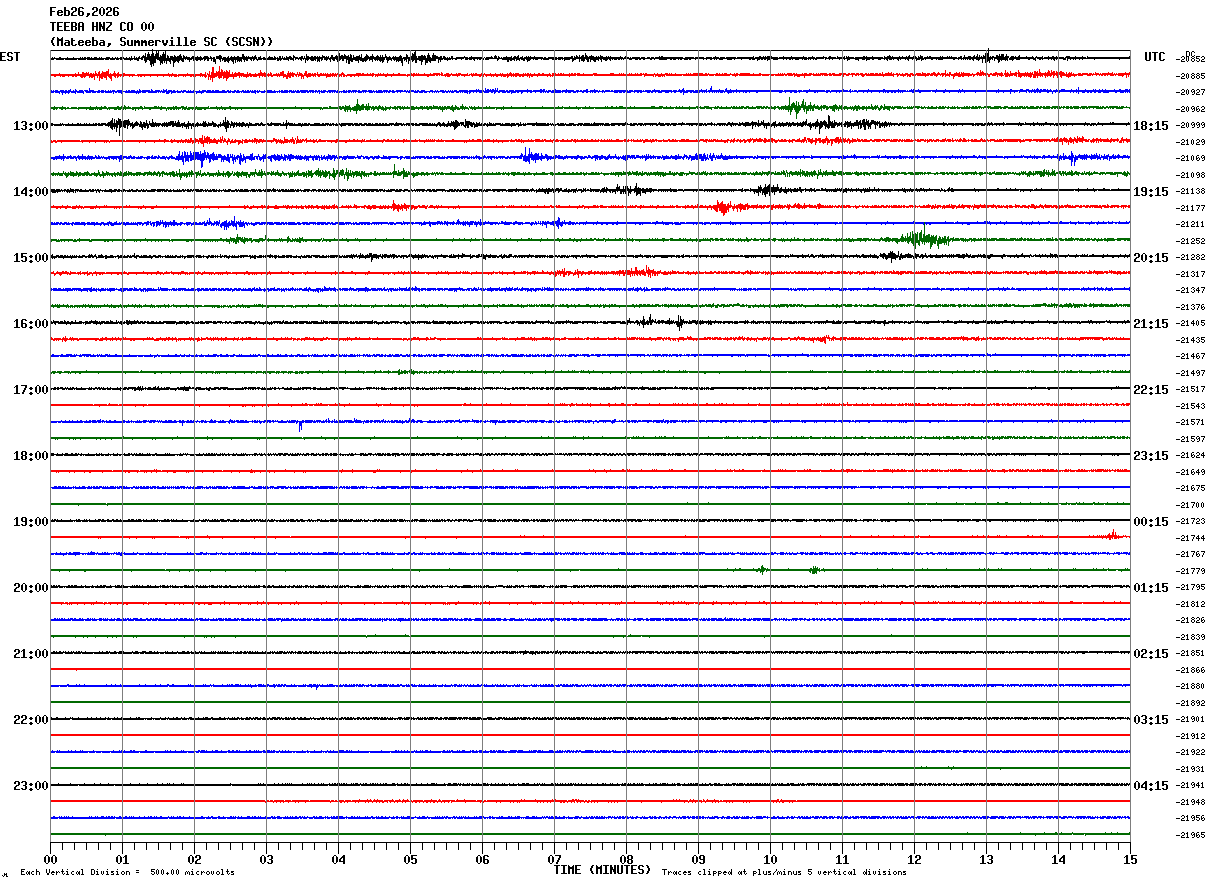Click the DC offset value -21317
Screen dimensions: 1210x886
coord(1191,274)
